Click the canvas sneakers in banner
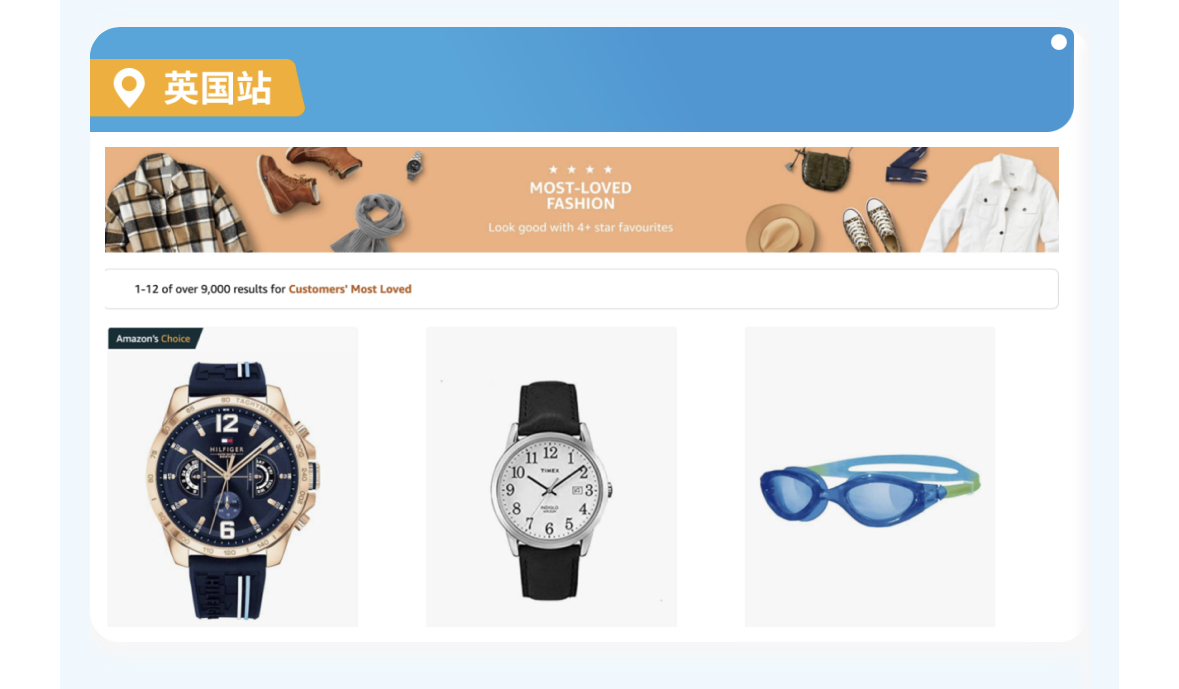The width and height of the screenshot is (1179, 689). point(871,224)
